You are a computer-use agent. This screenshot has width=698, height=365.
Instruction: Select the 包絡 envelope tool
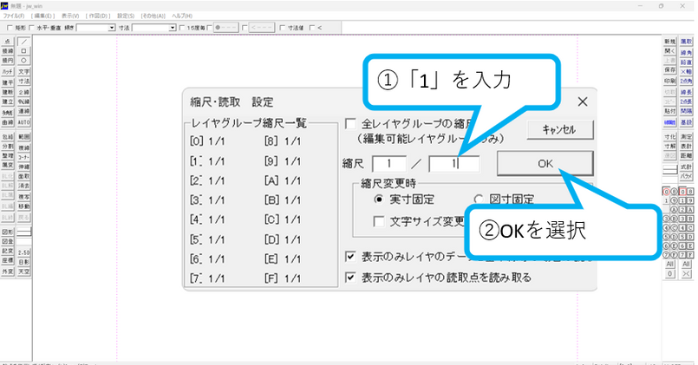(8, 137)
